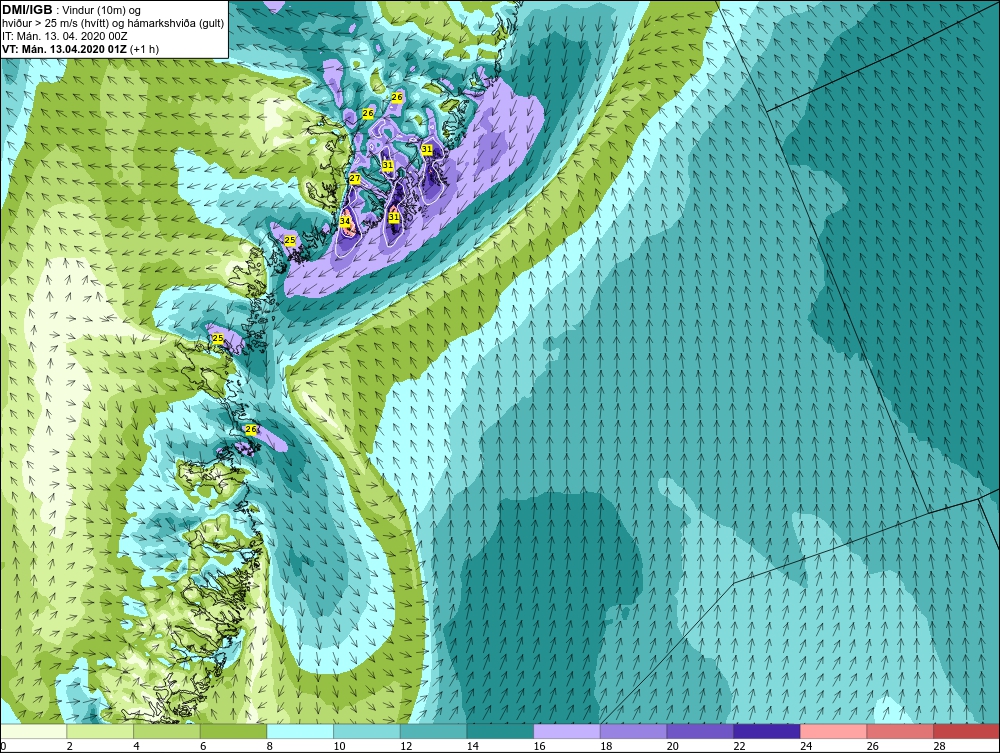Click the legend scale number '2'

(x=70, y=746)
